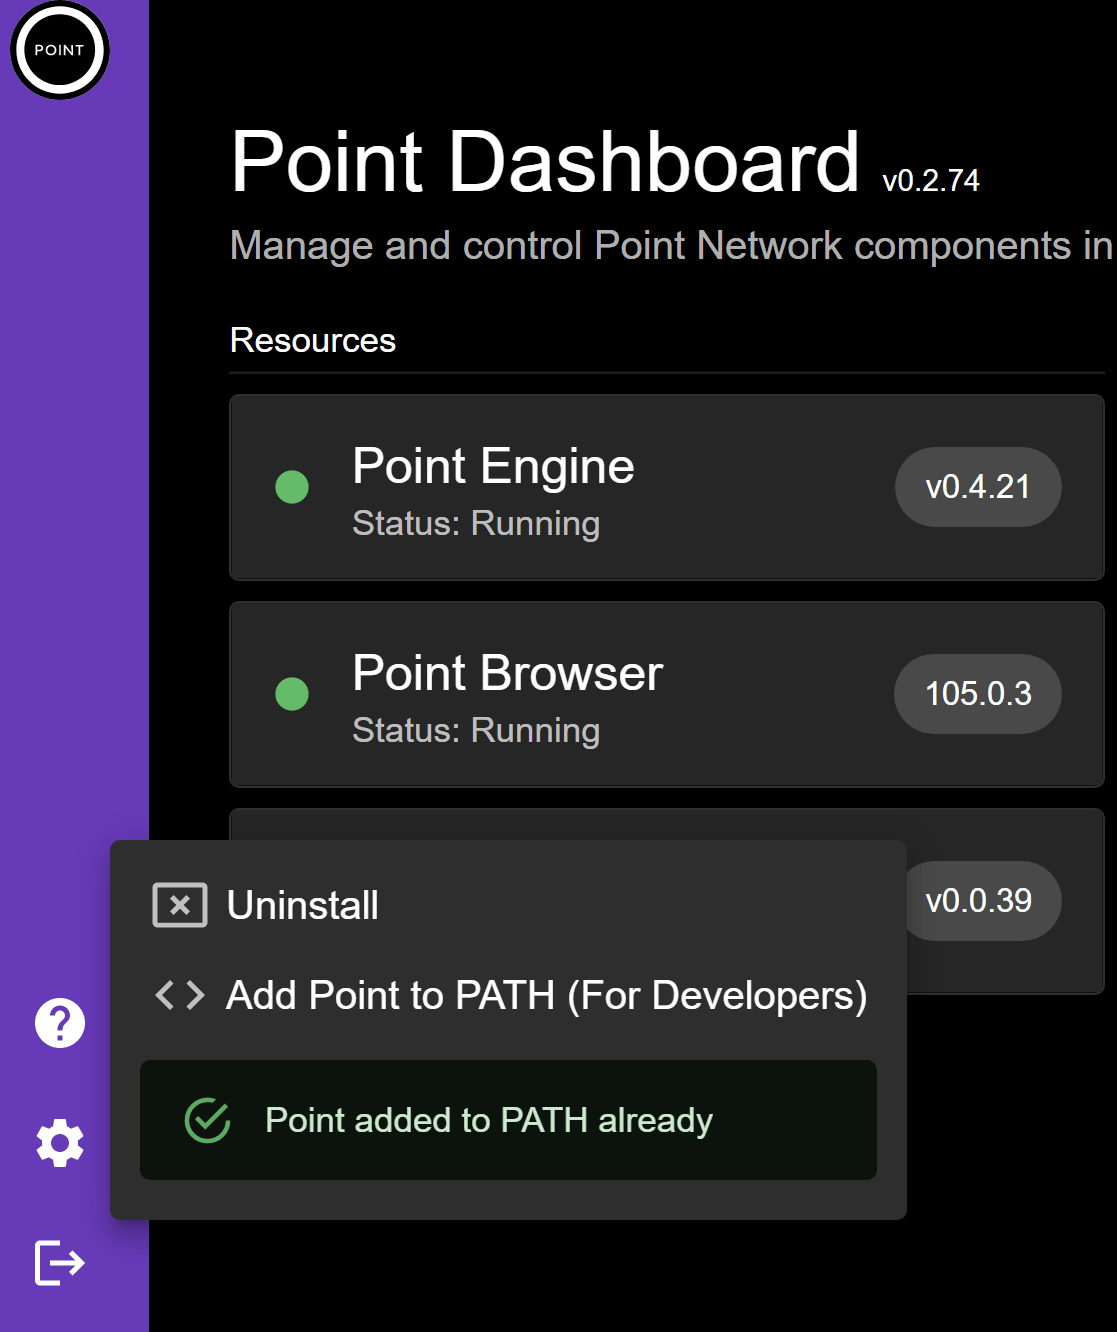Click the code brackets icon beside PATH option
This screenshot has width=1117, height=1332.
click(179, 995)
